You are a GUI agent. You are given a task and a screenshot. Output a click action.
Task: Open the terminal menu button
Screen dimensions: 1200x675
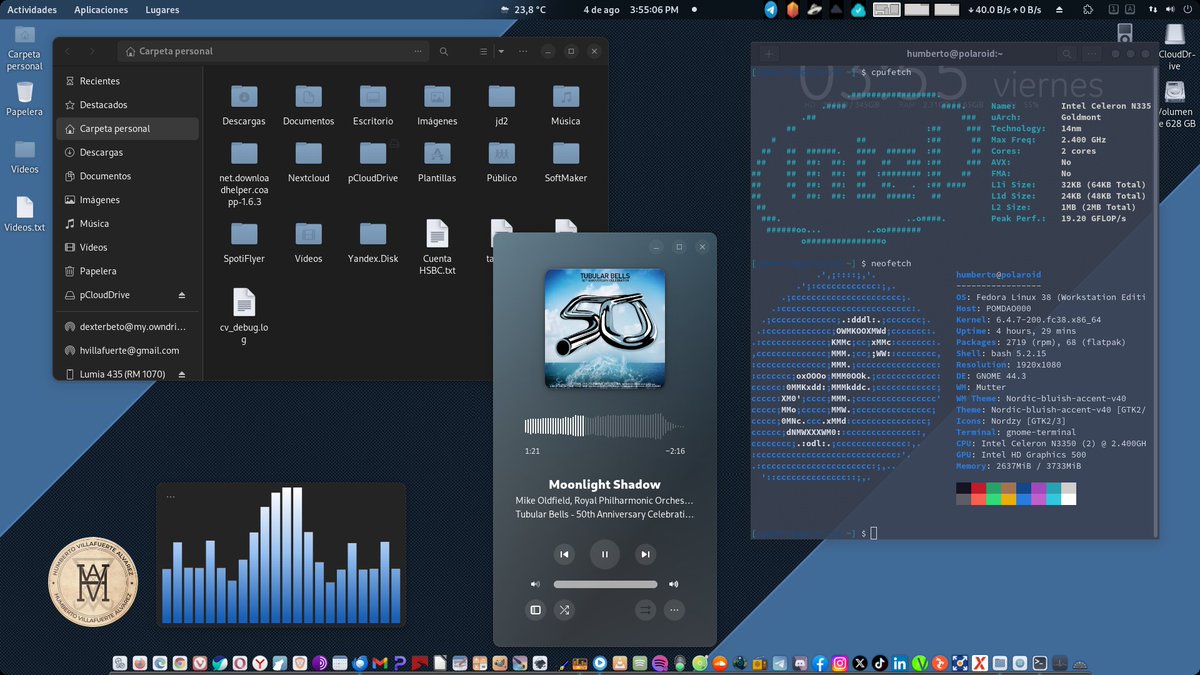1092,54
